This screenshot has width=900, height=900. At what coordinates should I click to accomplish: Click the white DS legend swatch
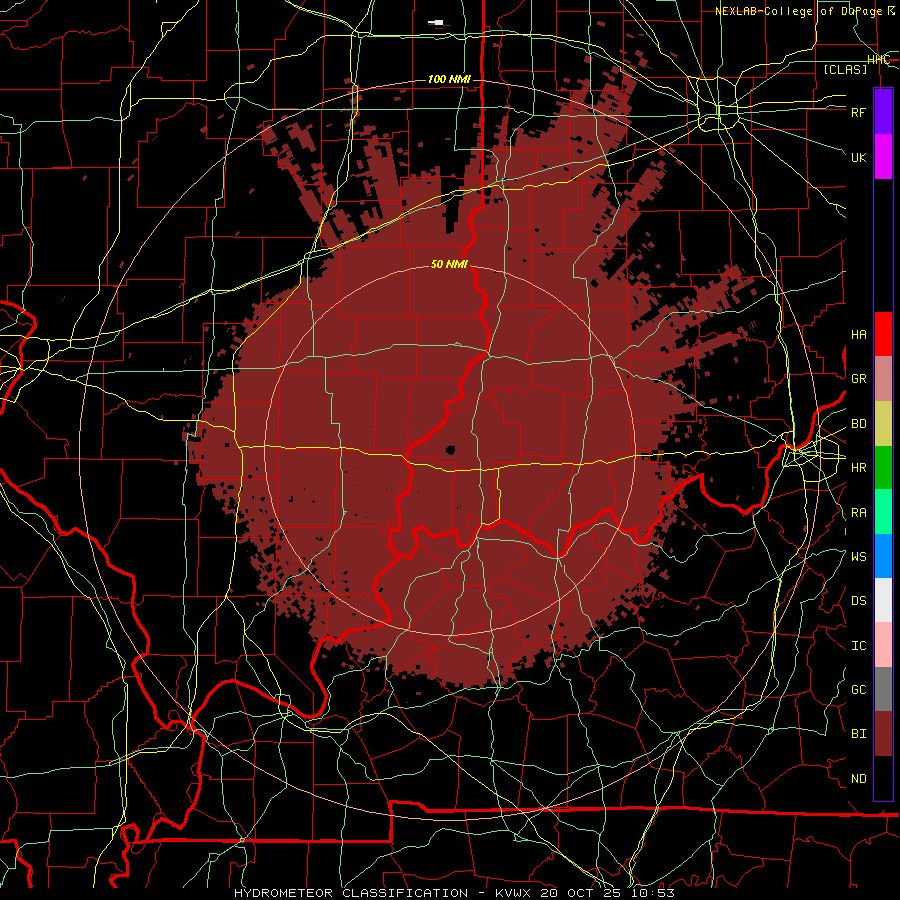[883, 600]
